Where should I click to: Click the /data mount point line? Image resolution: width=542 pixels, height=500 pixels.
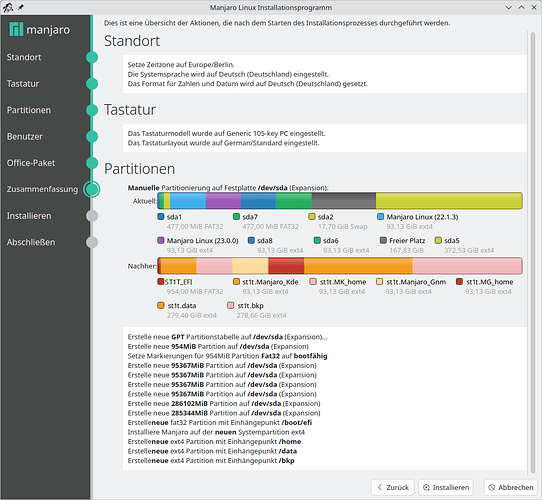[212, 451]
